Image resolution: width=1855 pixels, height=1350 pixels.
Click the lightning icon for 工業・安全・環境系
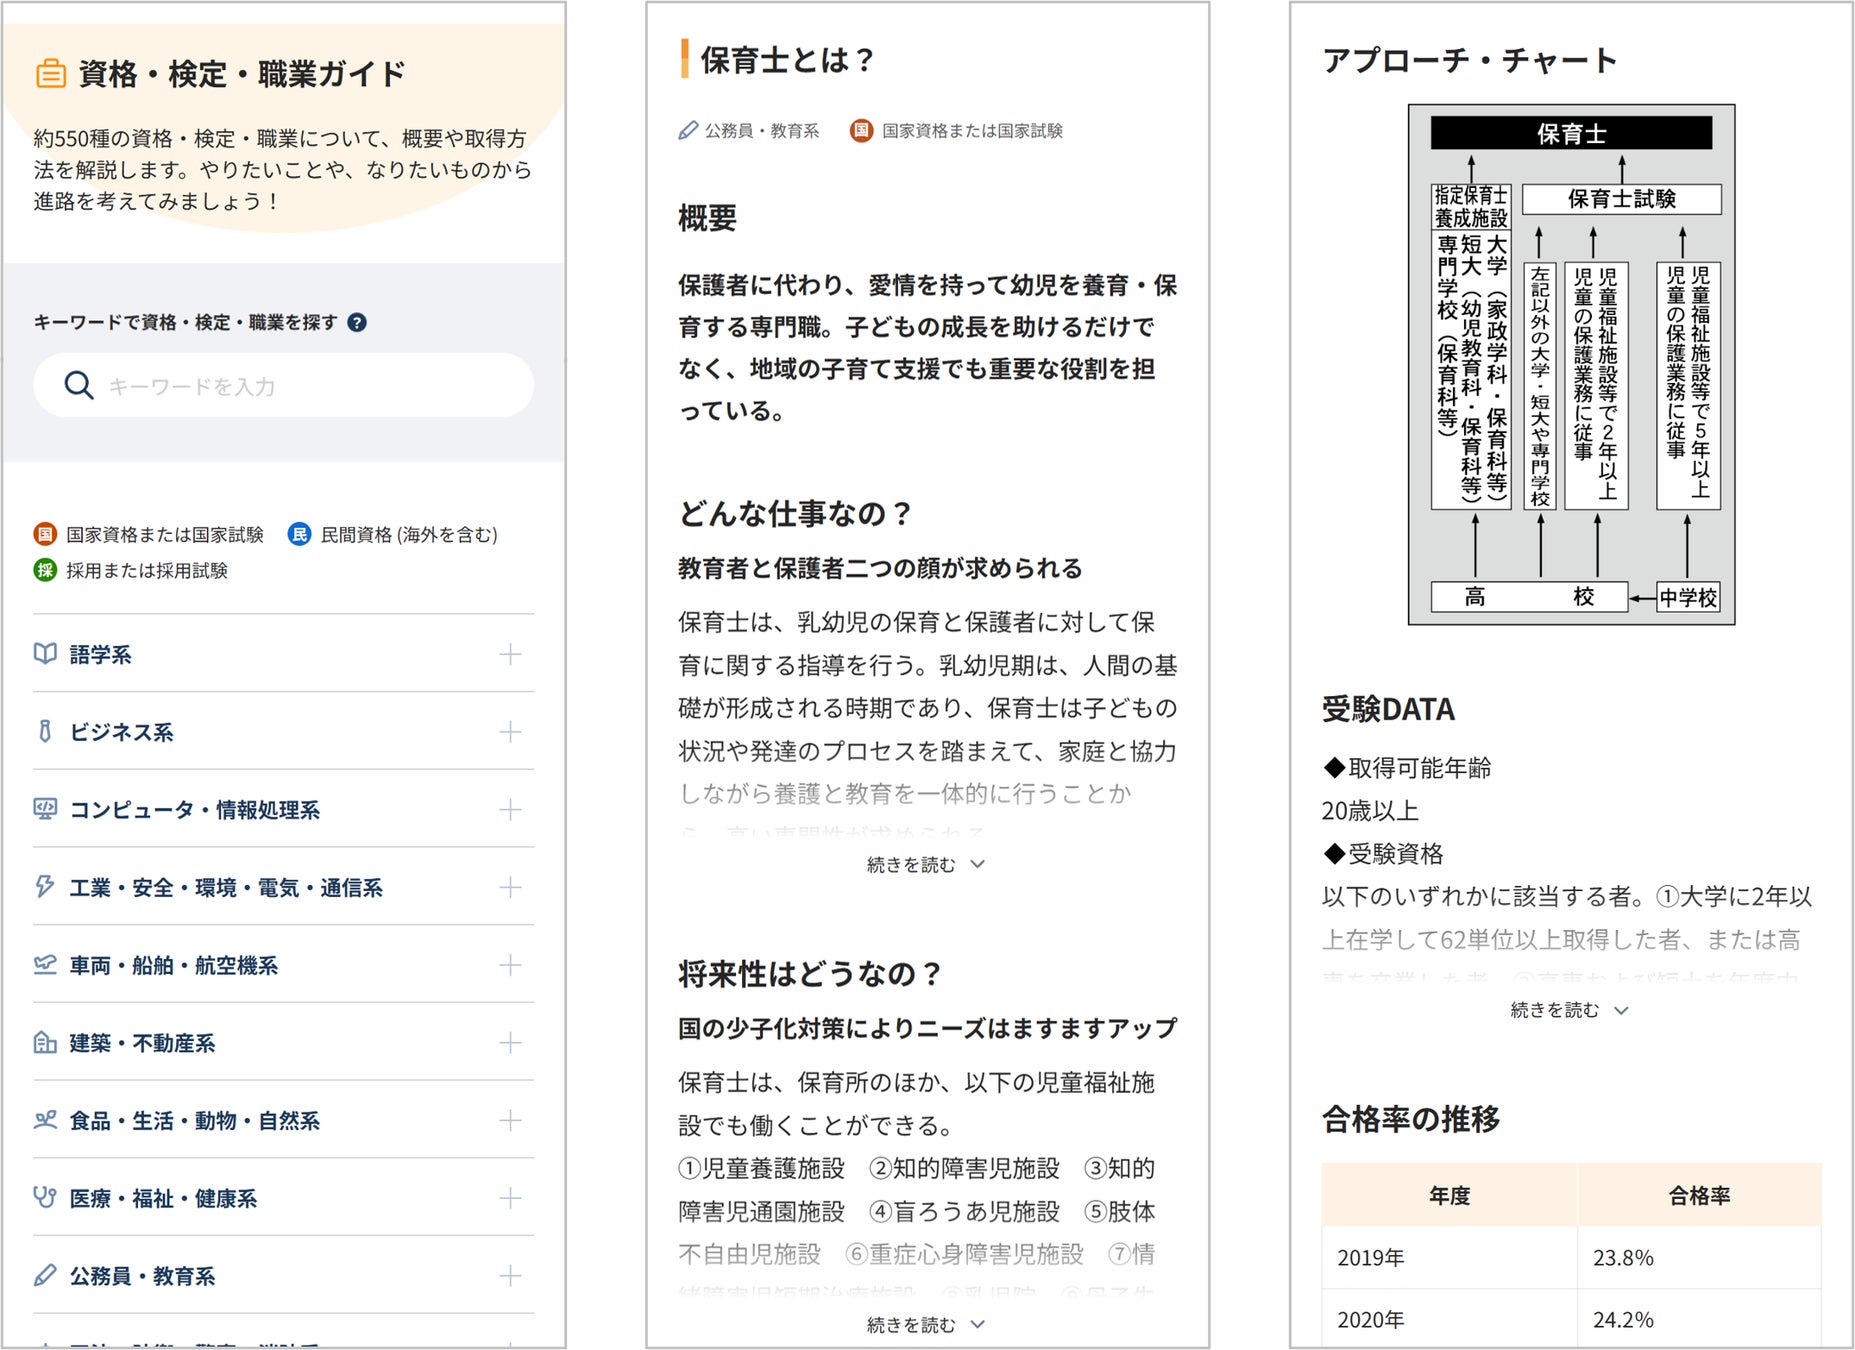click(x=45, y=887)
